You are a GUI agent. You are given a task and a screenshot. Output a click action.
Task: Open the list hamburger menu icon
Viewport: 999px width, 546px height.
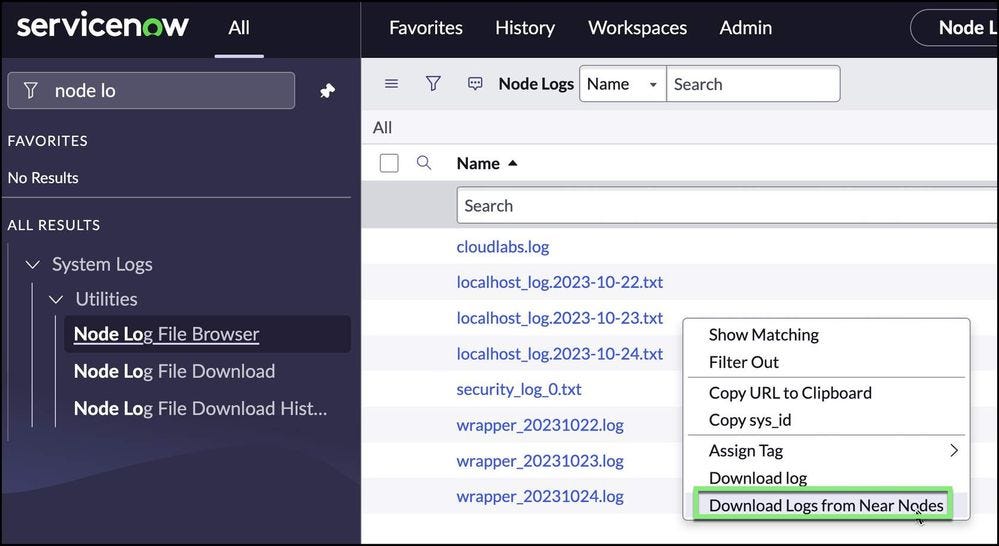[x=392, y=83]
